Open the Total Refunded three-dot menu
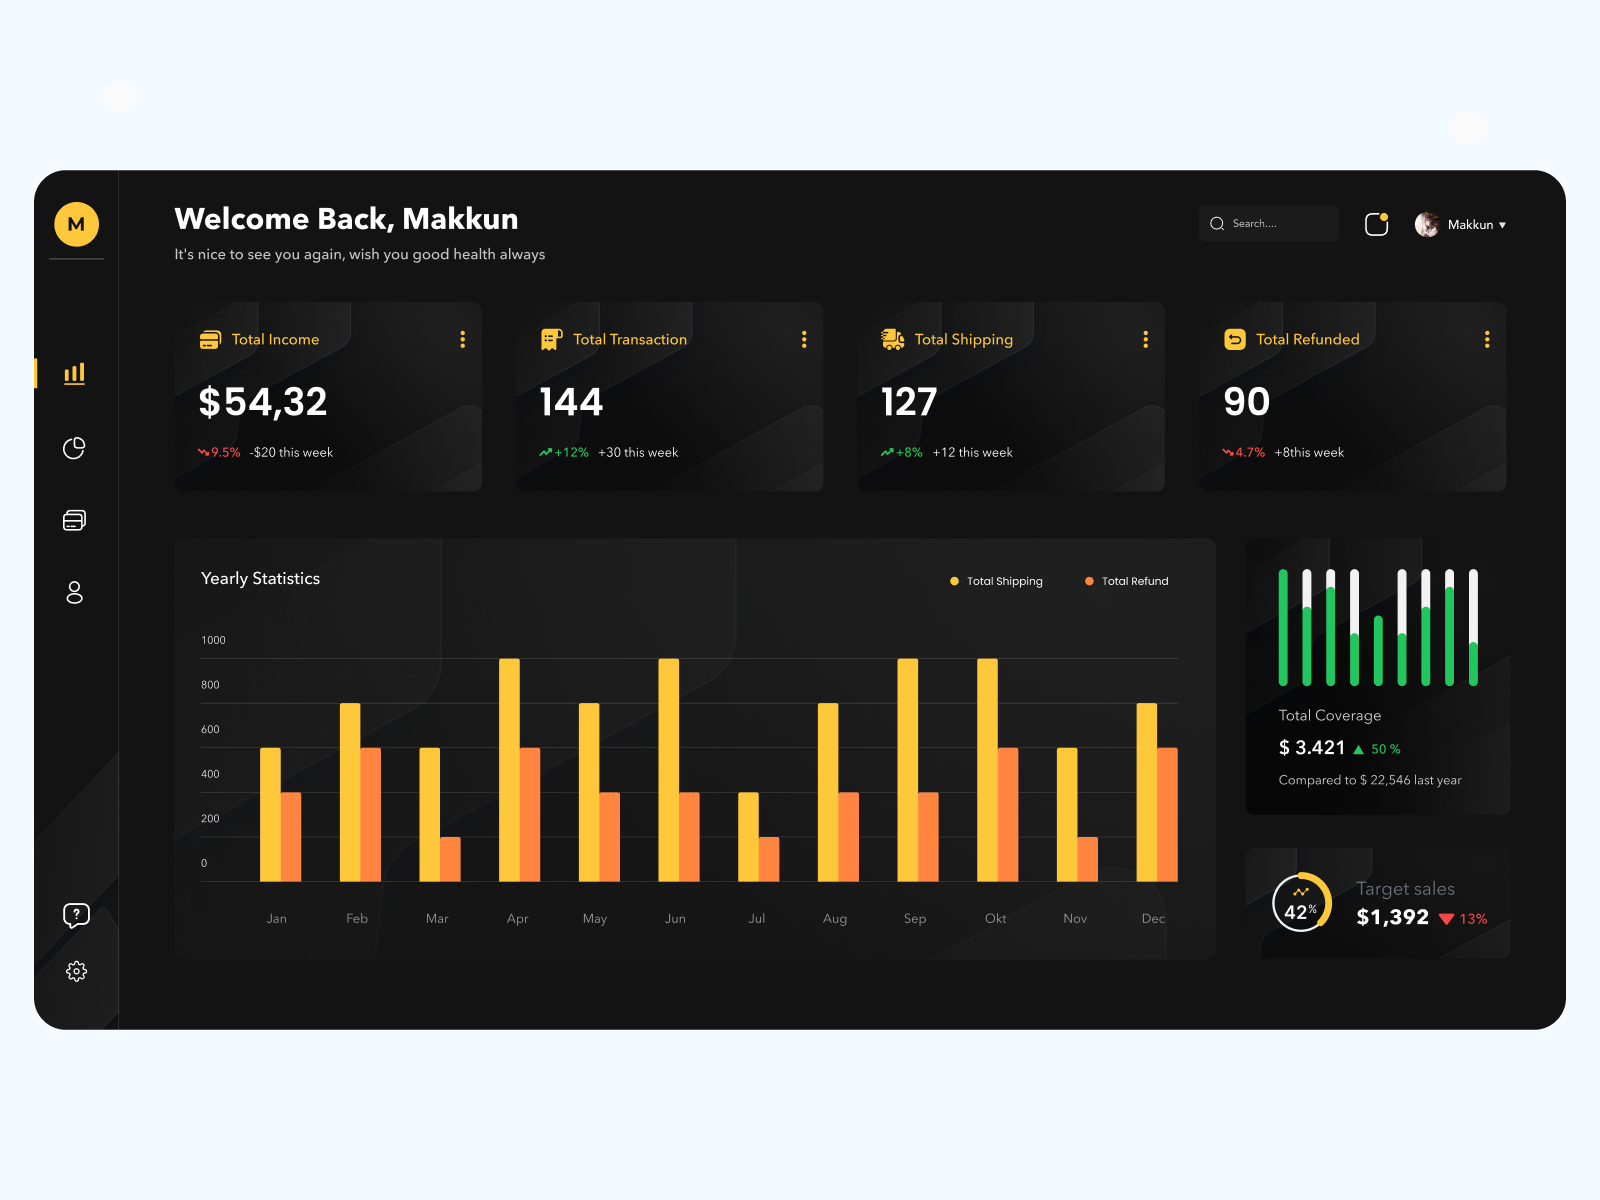The width and height of the screenshot is (1600, 1200). coord(1487,340)
